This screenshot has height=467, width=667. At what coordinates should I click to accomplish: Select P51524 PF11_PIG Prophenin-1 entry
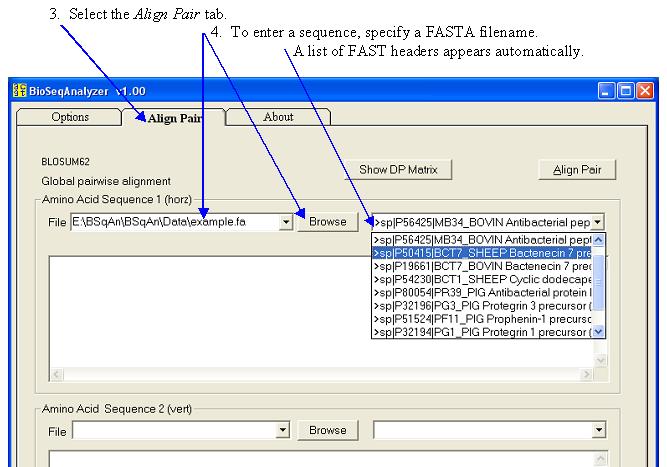pos(482,319)
